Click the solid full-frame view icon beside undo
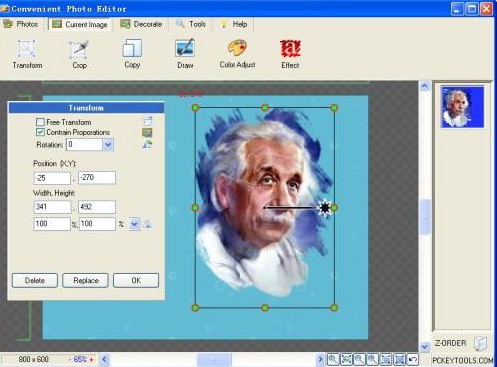497x367 pixels. 399,359
